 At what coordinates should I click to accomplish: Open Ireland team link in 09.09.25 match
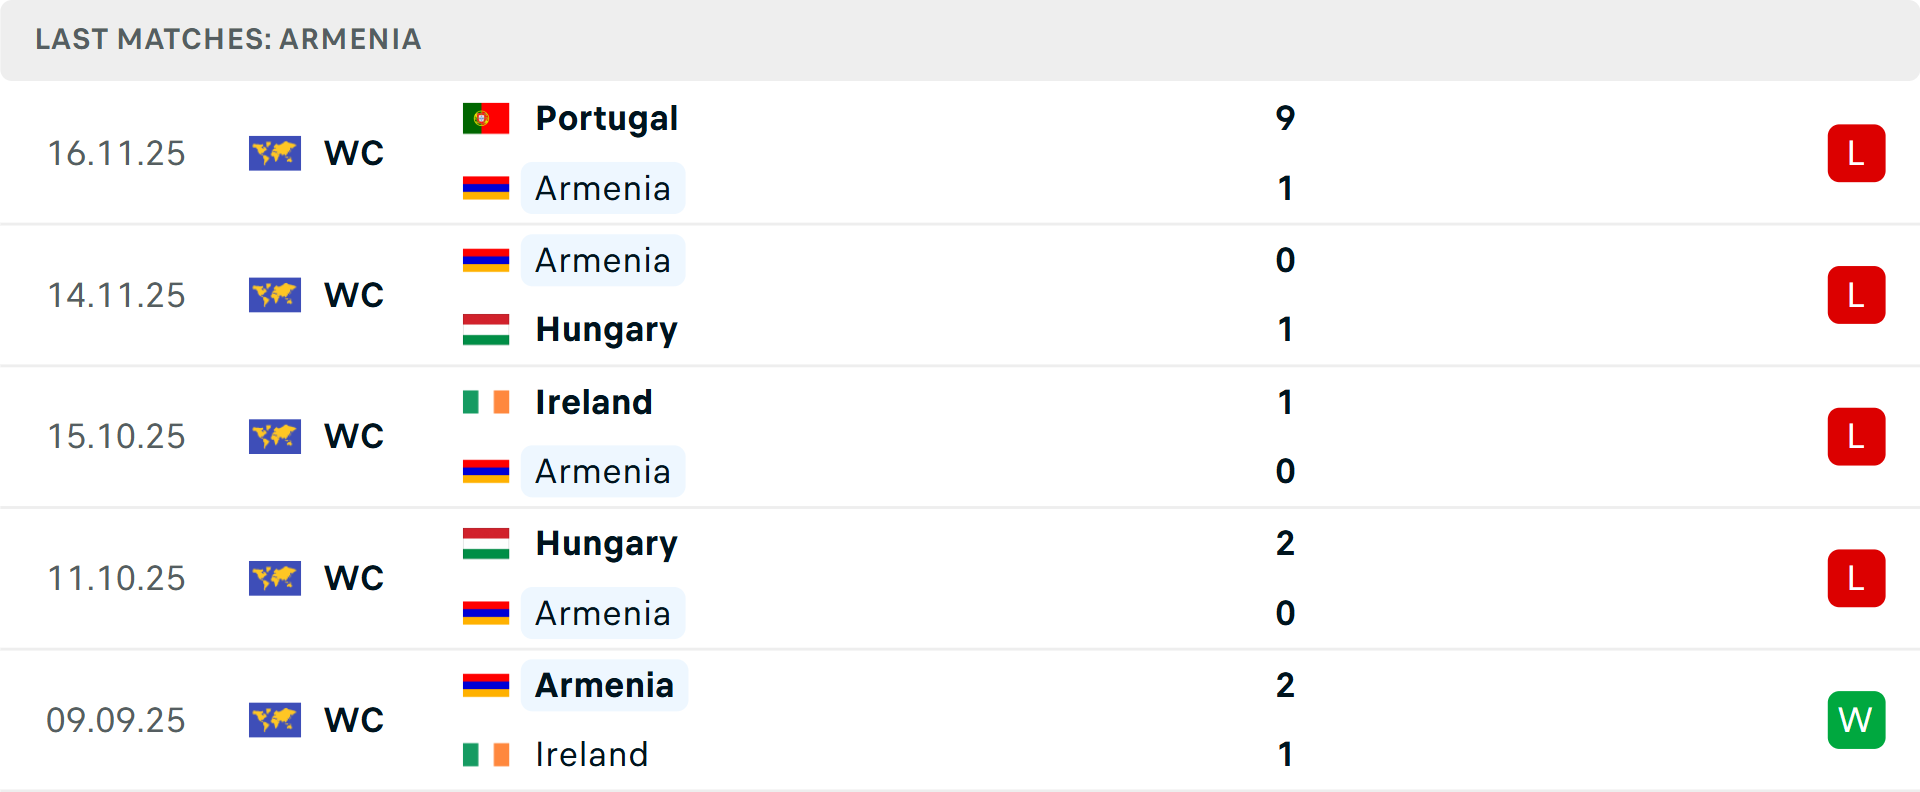click(x=592, y=754)
